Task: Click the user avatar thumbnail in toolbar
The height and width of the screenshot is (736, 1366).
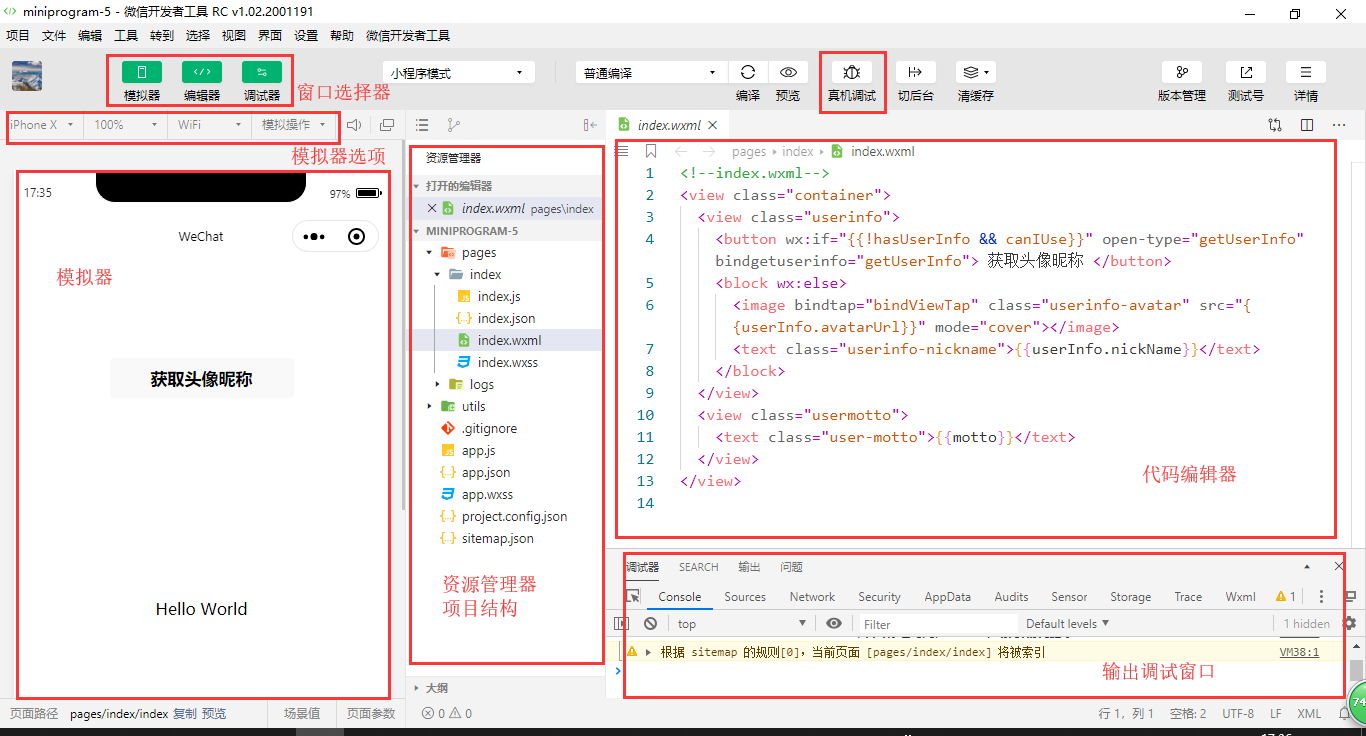Action: pos(27,76)
